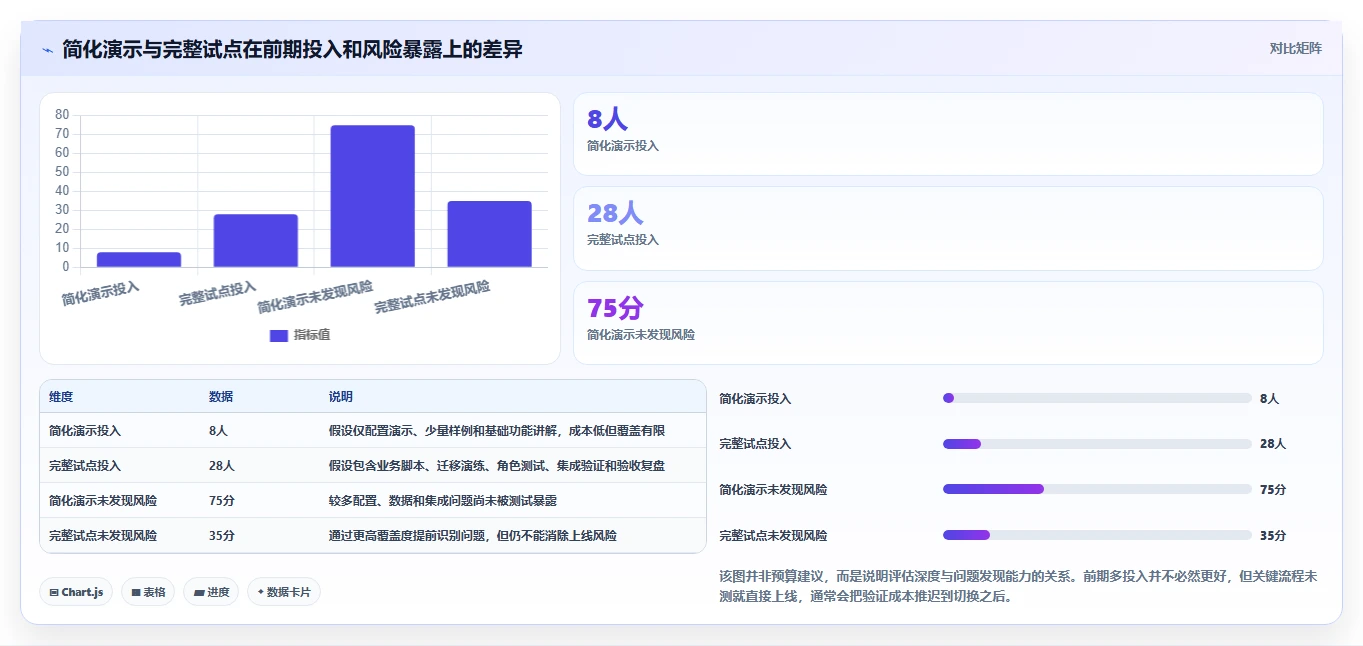Viewport: 1363px width, 646px height.
Task: Click description starting 假设包含业务脚本
Action: pyautogui.click(x=498, y=466)
